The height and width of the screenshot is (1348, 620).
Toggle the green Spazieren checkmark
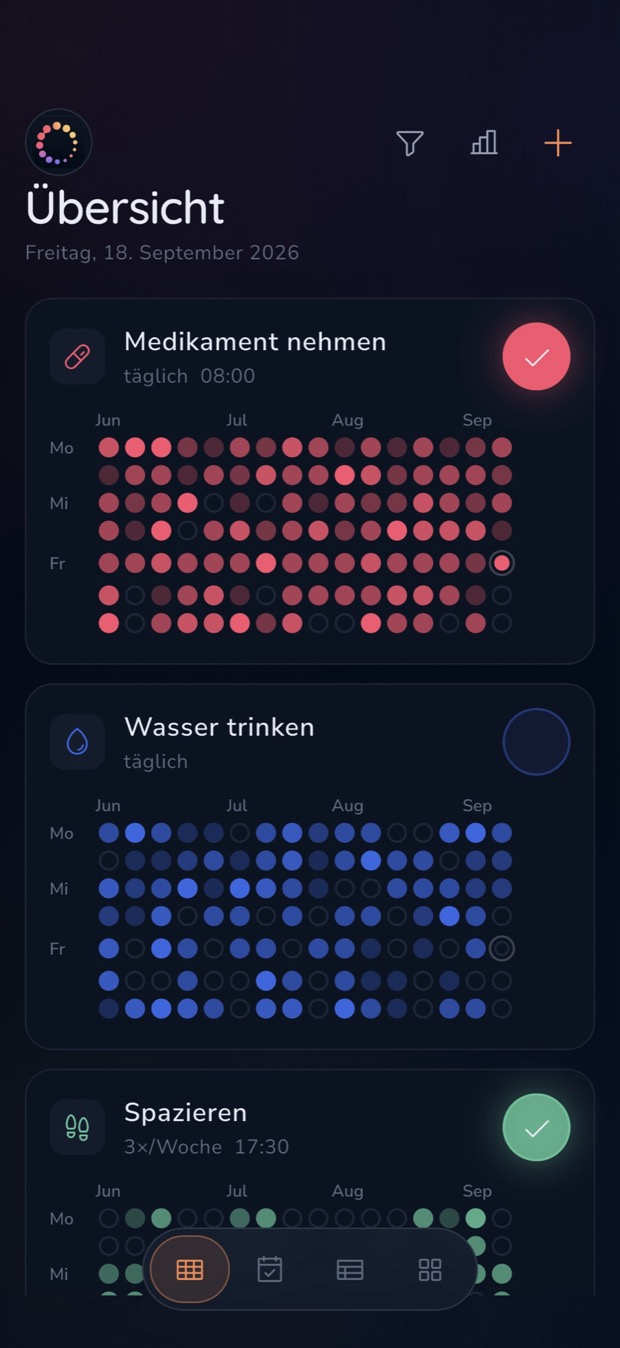click(x=537, y=1127)
